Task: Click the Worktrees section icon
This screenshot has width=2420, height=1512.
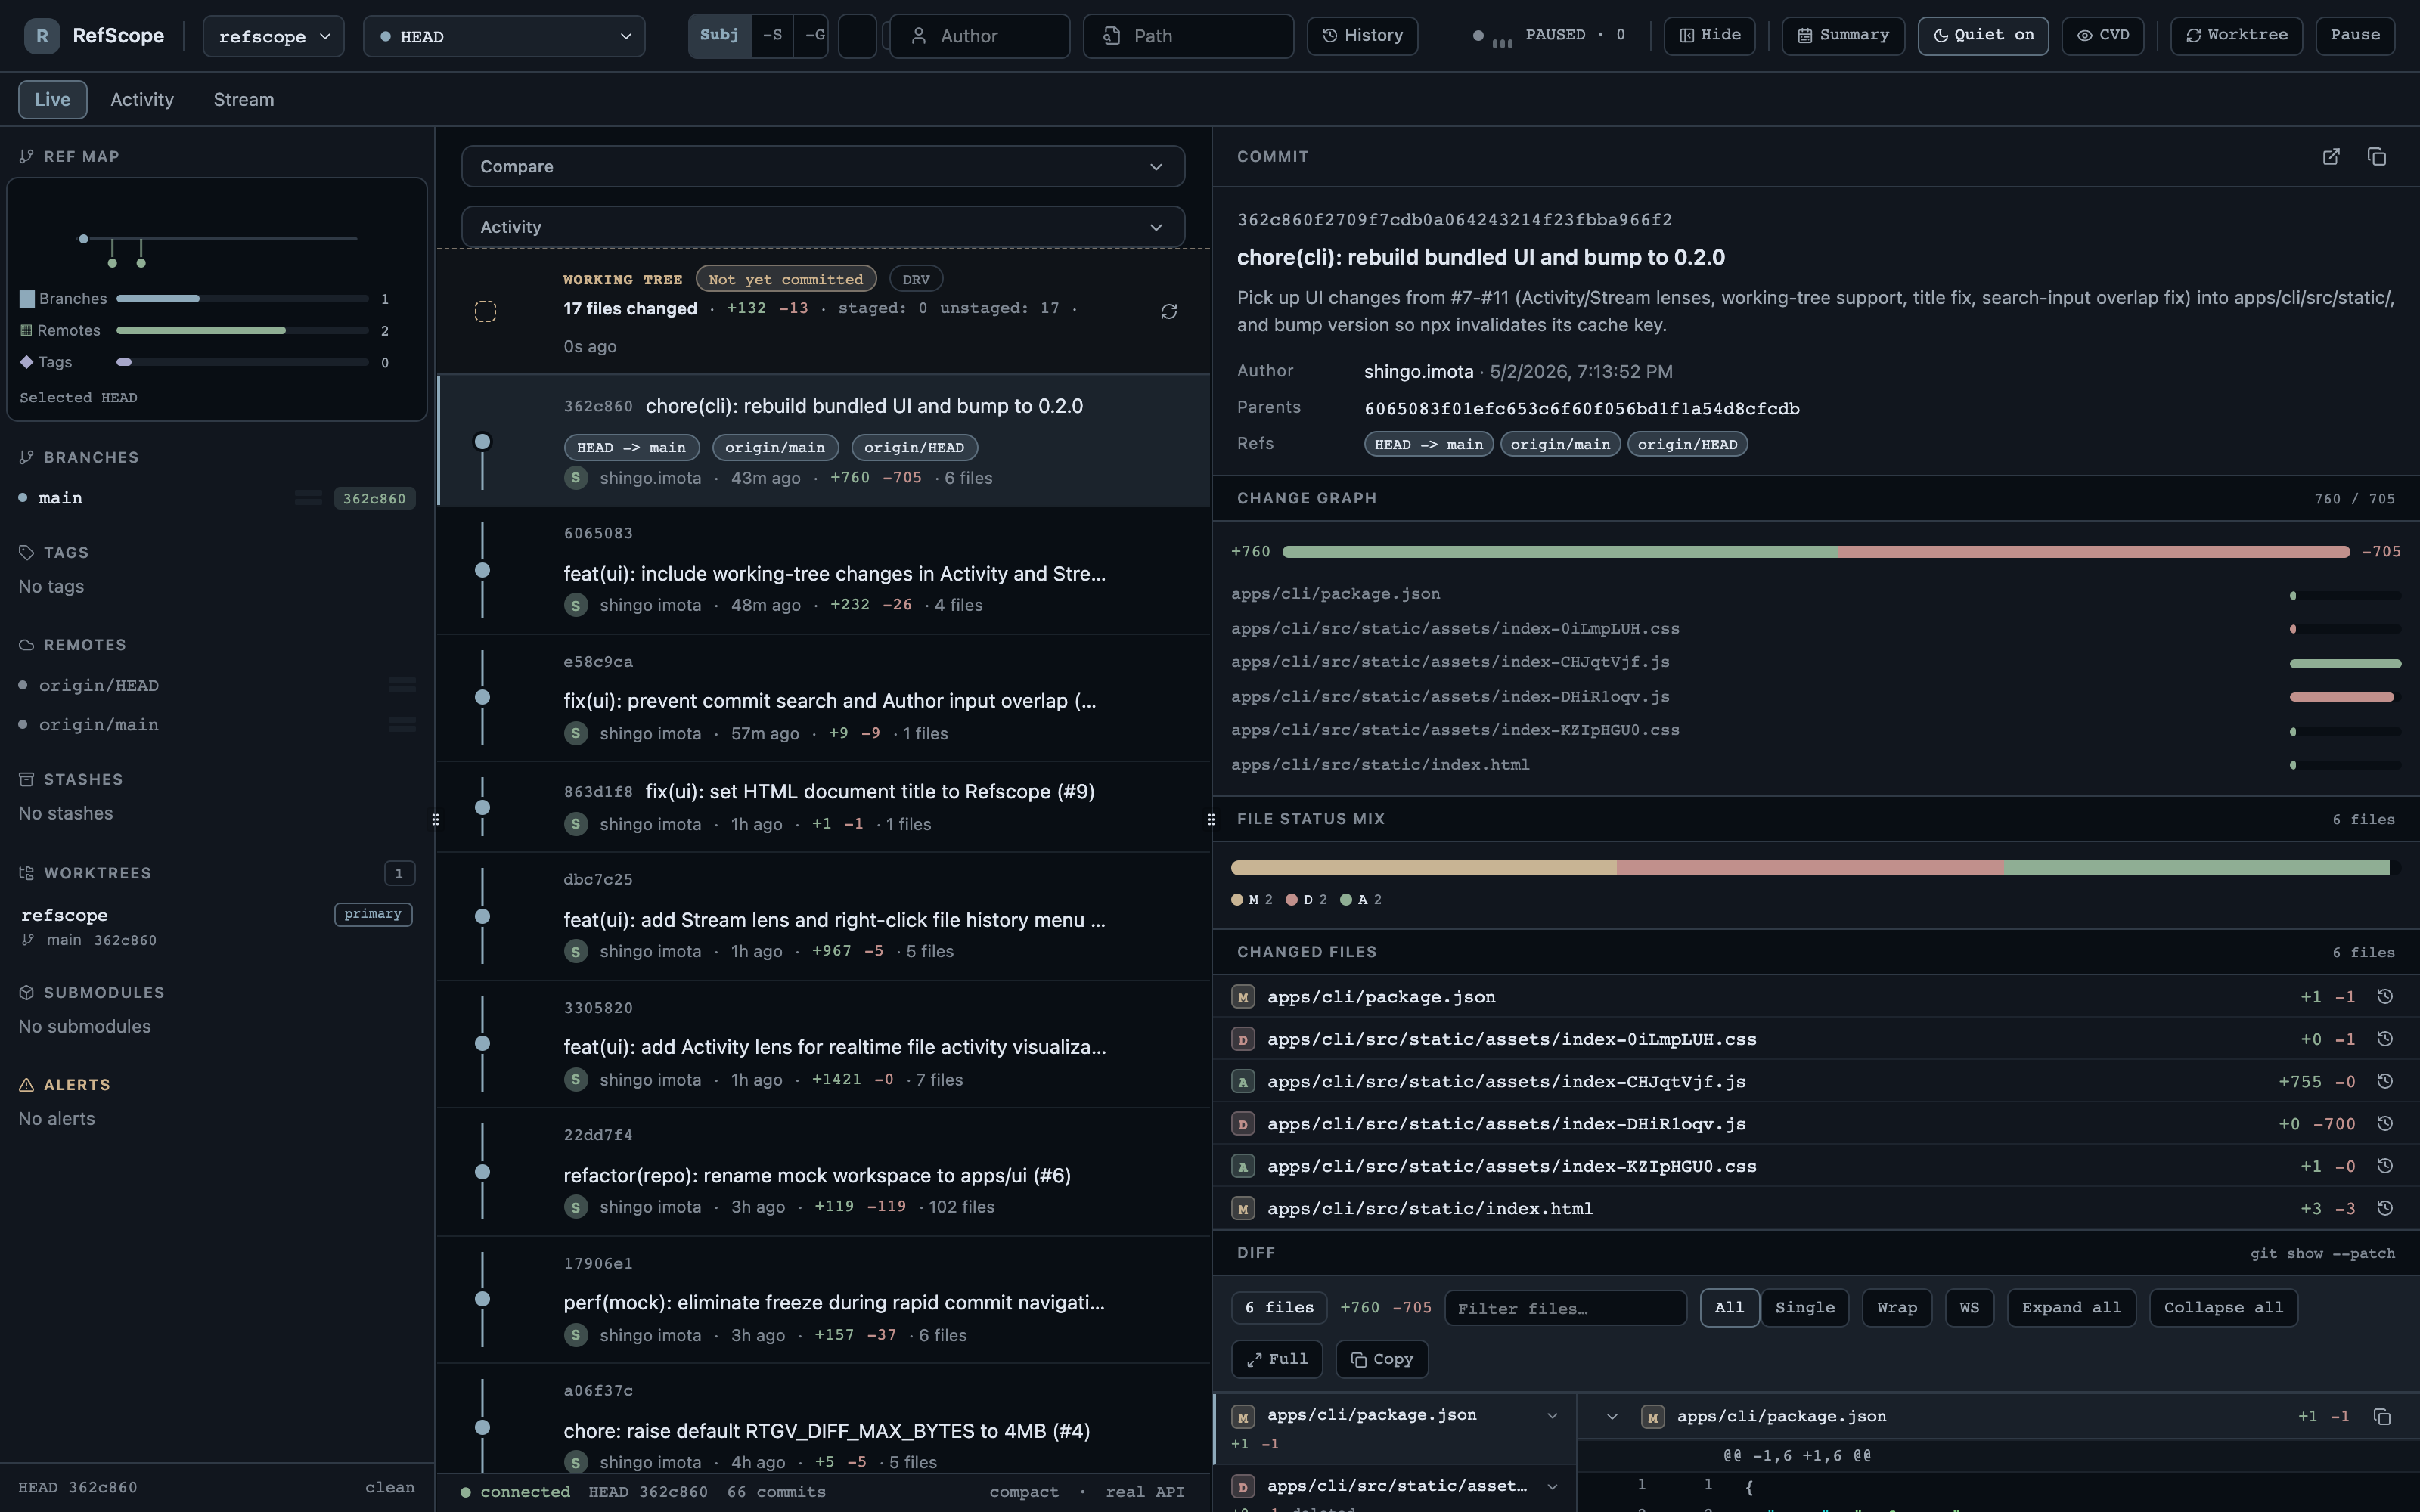Action: pos(27,873)
